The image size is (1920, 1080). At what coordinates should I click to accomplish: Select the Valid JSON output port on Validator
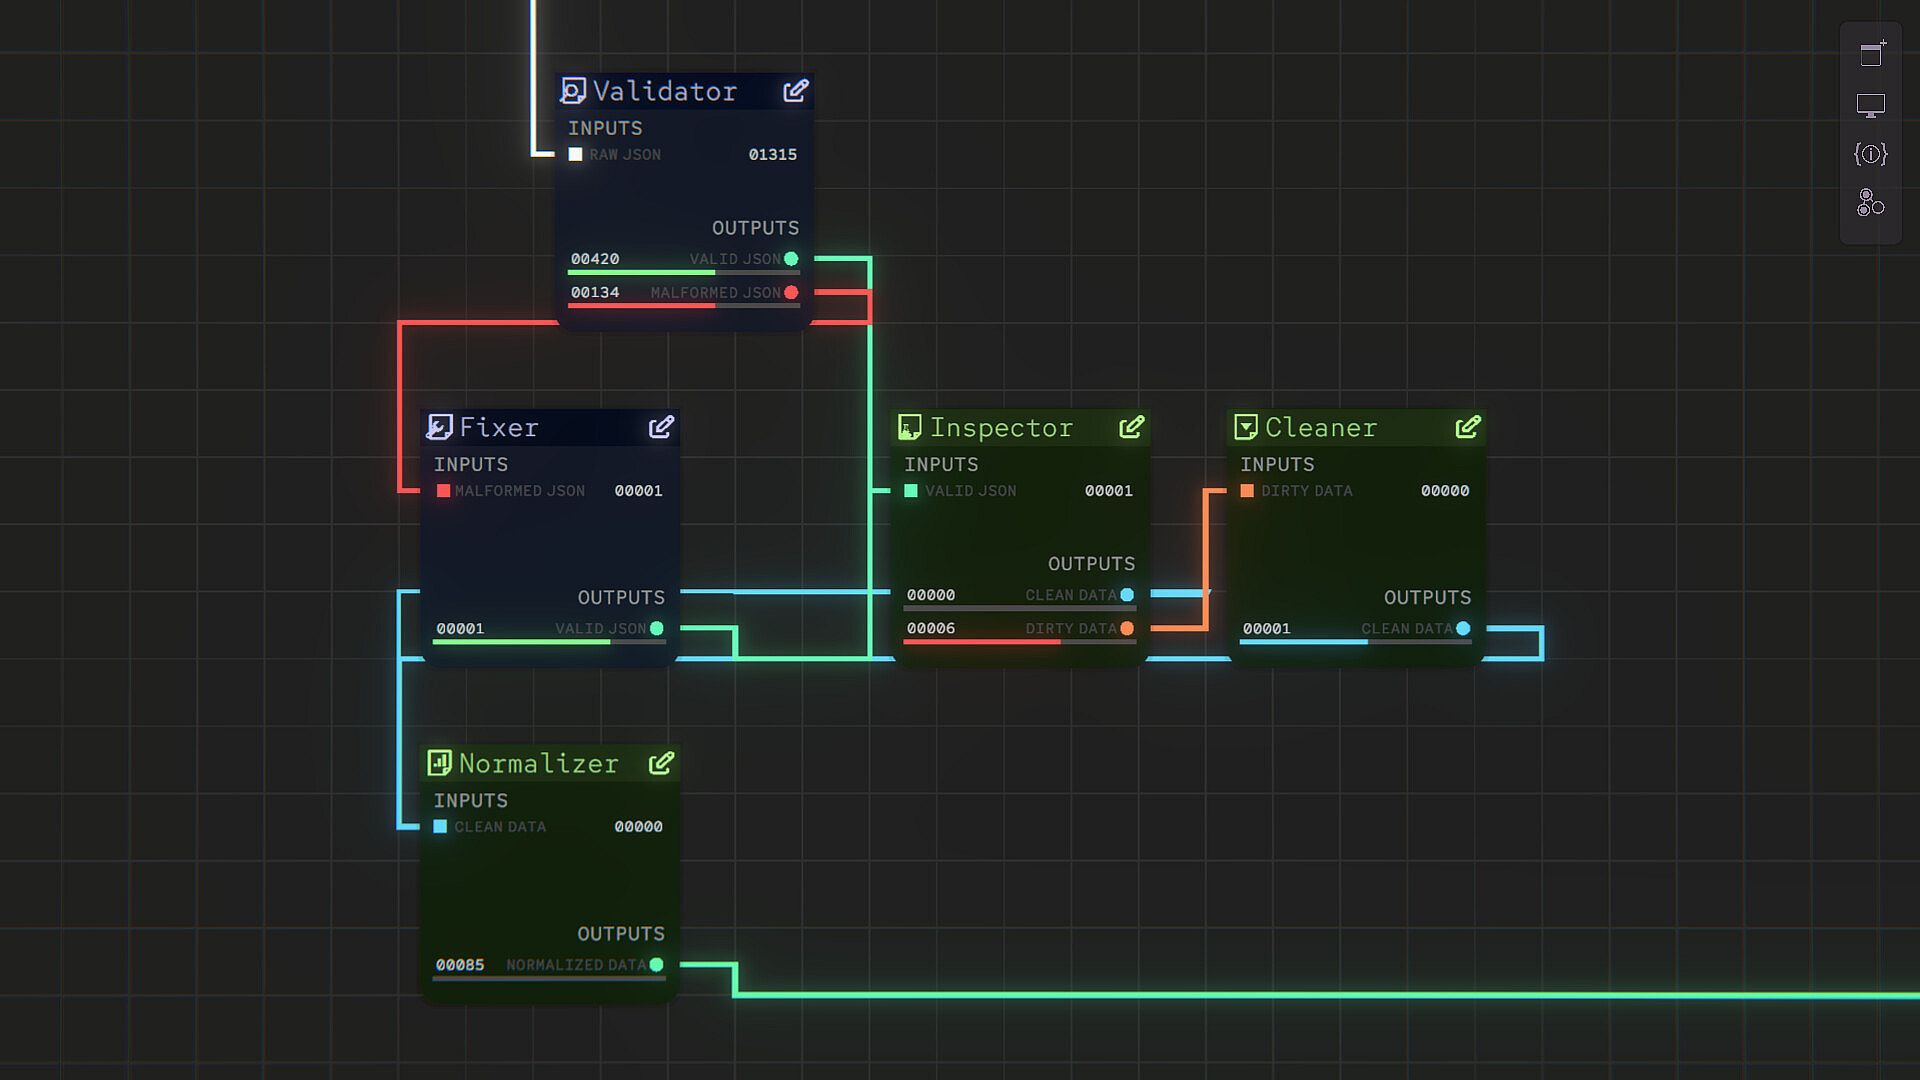tap(791, 259)
